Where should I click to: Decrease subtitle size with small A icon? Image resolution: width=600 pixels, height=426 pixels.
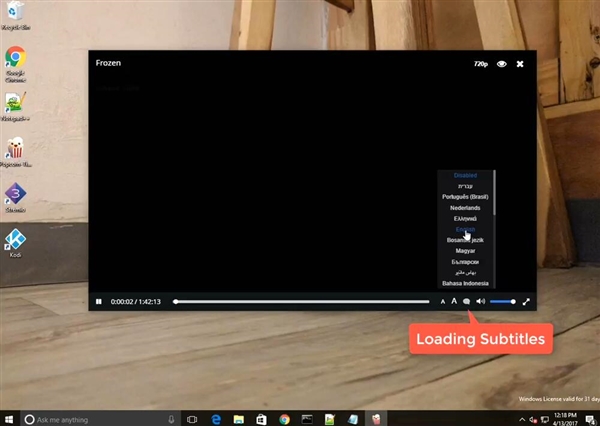443,301
